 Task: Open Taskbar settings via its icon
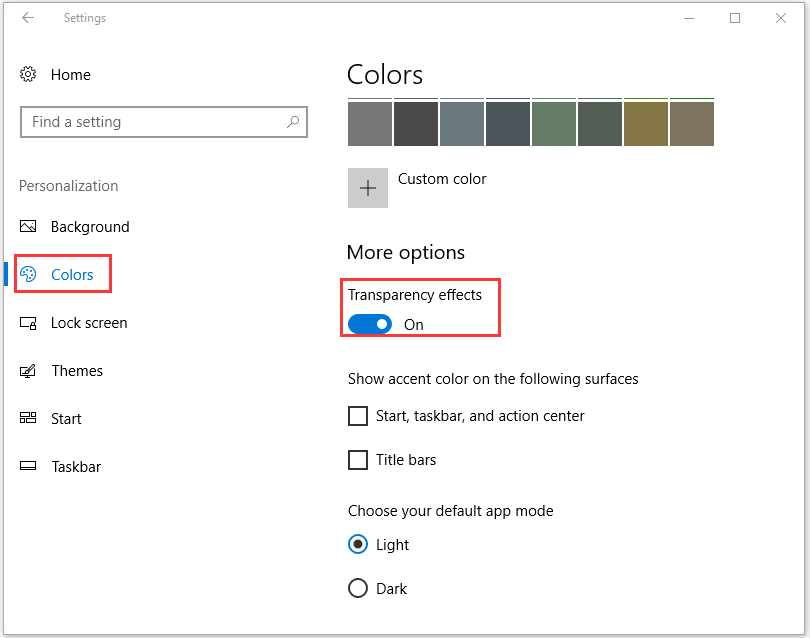click(x=28, y=466)
